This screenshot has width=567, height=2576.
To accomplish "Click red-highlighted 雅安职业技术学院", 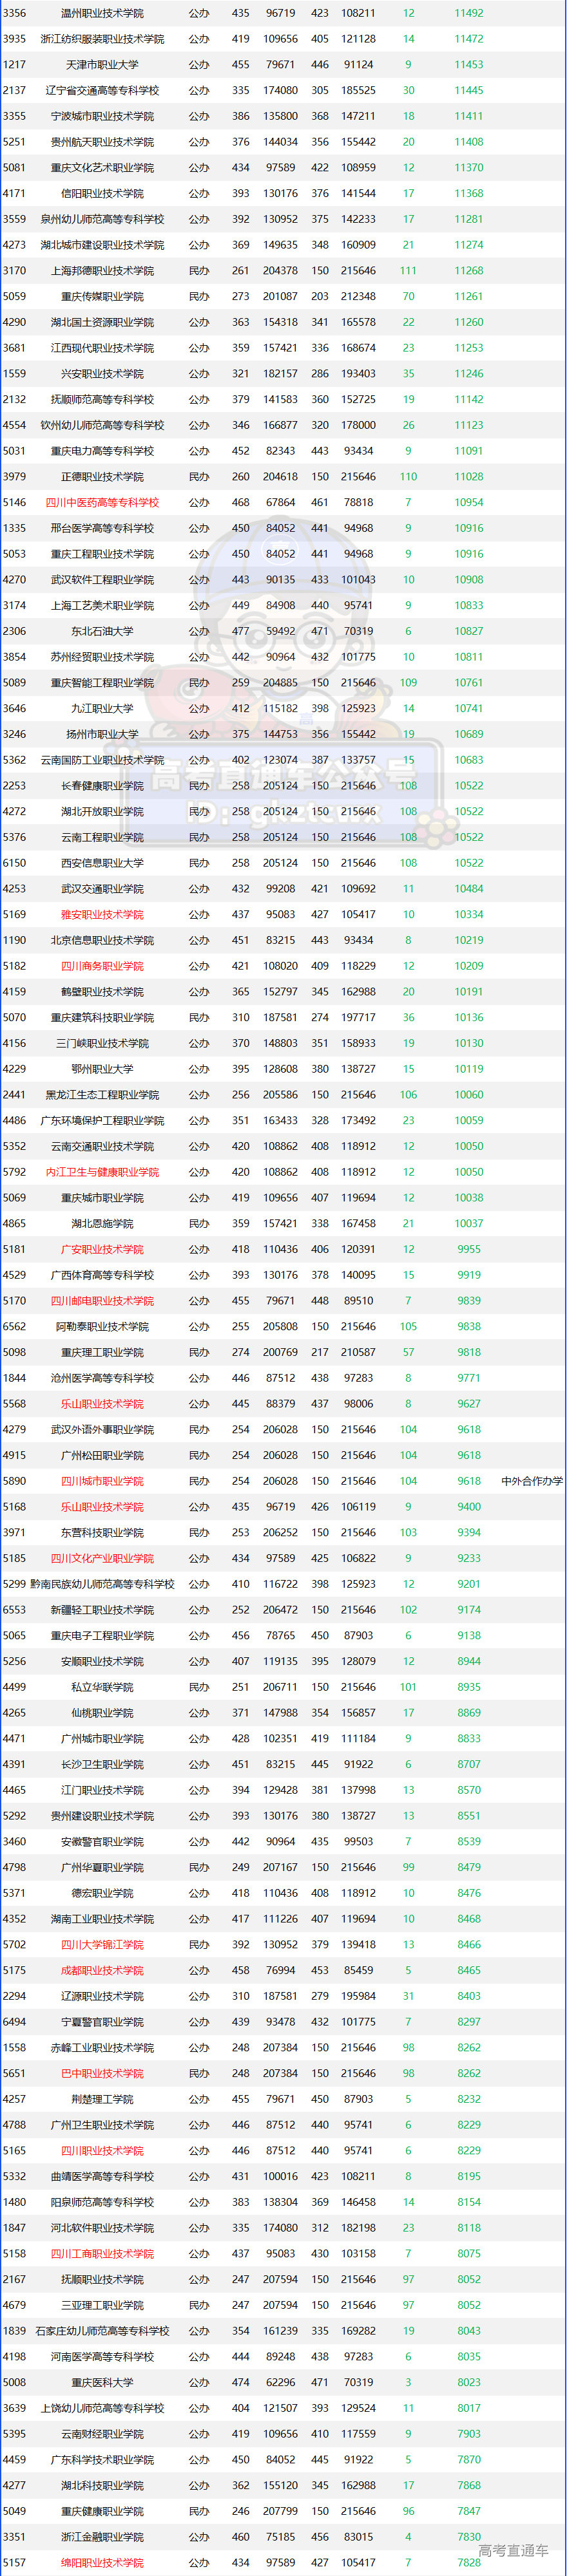I will pos(102,915).
